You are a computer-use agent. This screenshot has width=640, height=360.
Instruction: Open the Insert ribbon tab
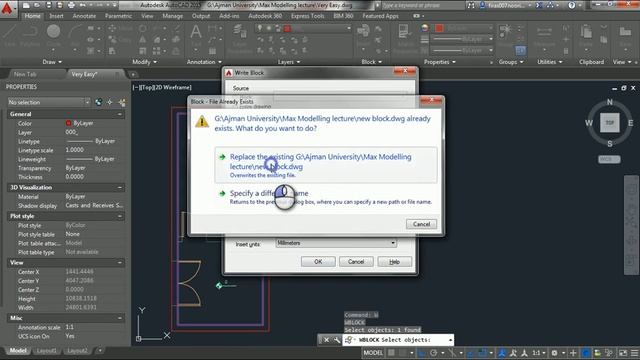tap(56, 16)
